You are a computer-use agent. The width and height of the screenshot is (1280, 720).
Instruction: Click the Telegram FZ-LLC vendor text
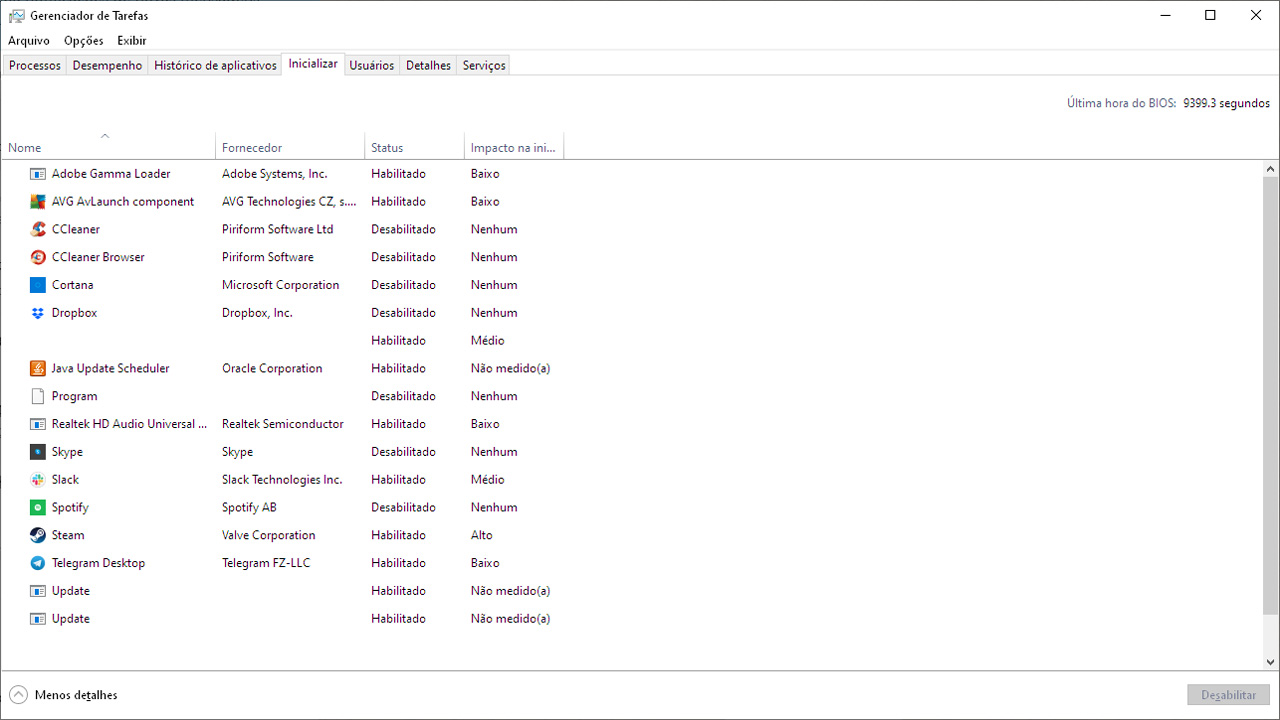point(266,563)
